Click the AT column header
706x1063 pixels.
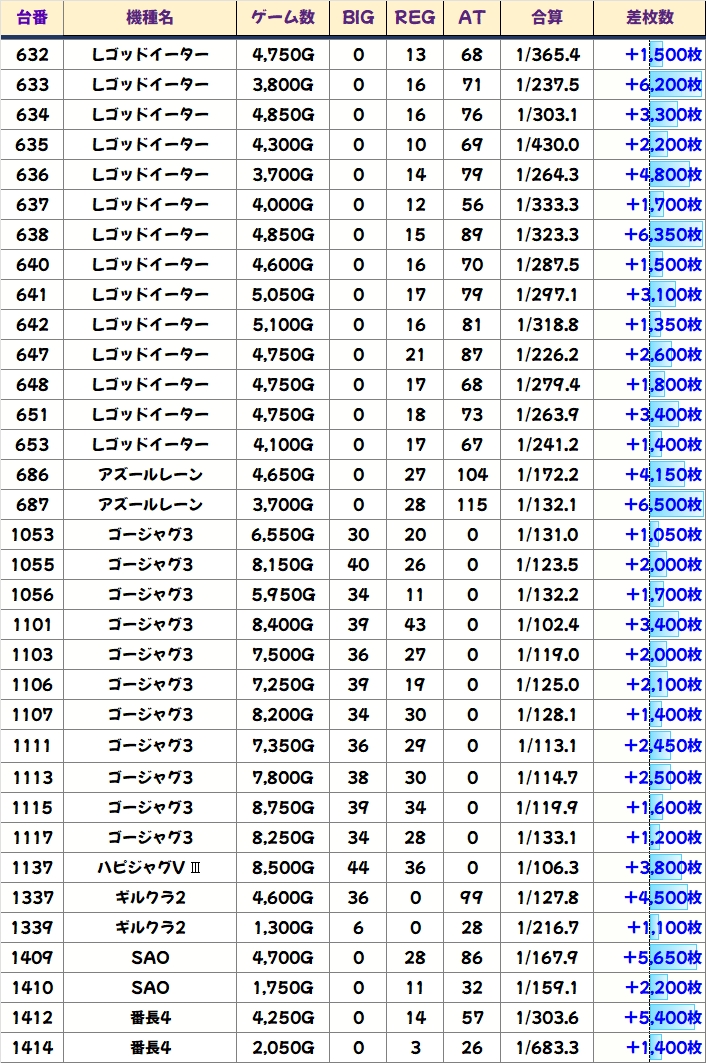[x=472, y=18]
